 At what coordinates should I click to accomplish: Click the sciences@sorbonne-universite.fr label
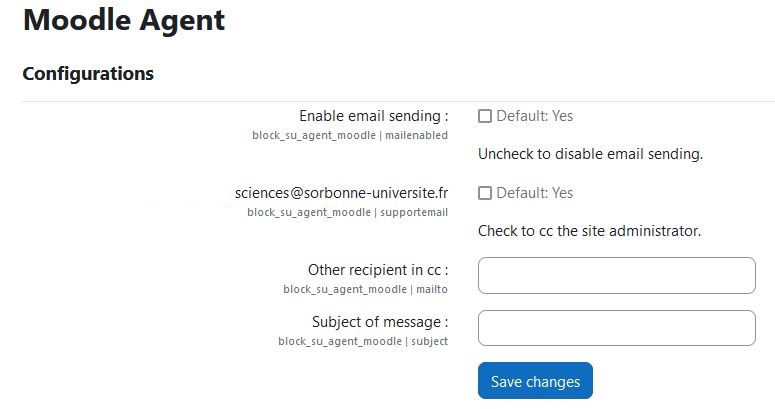click(x=341, y=193)
